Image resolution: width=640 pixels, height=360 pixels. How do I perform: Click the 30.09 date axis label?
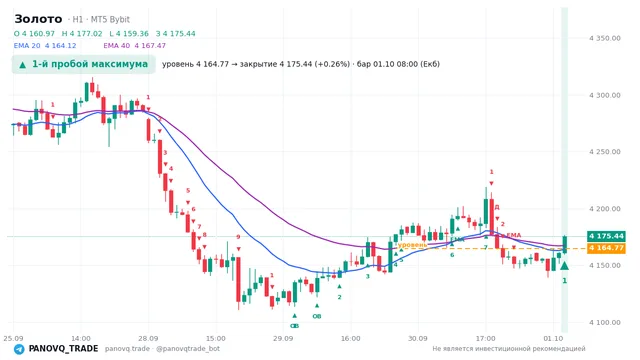click(x=418, y=338)
